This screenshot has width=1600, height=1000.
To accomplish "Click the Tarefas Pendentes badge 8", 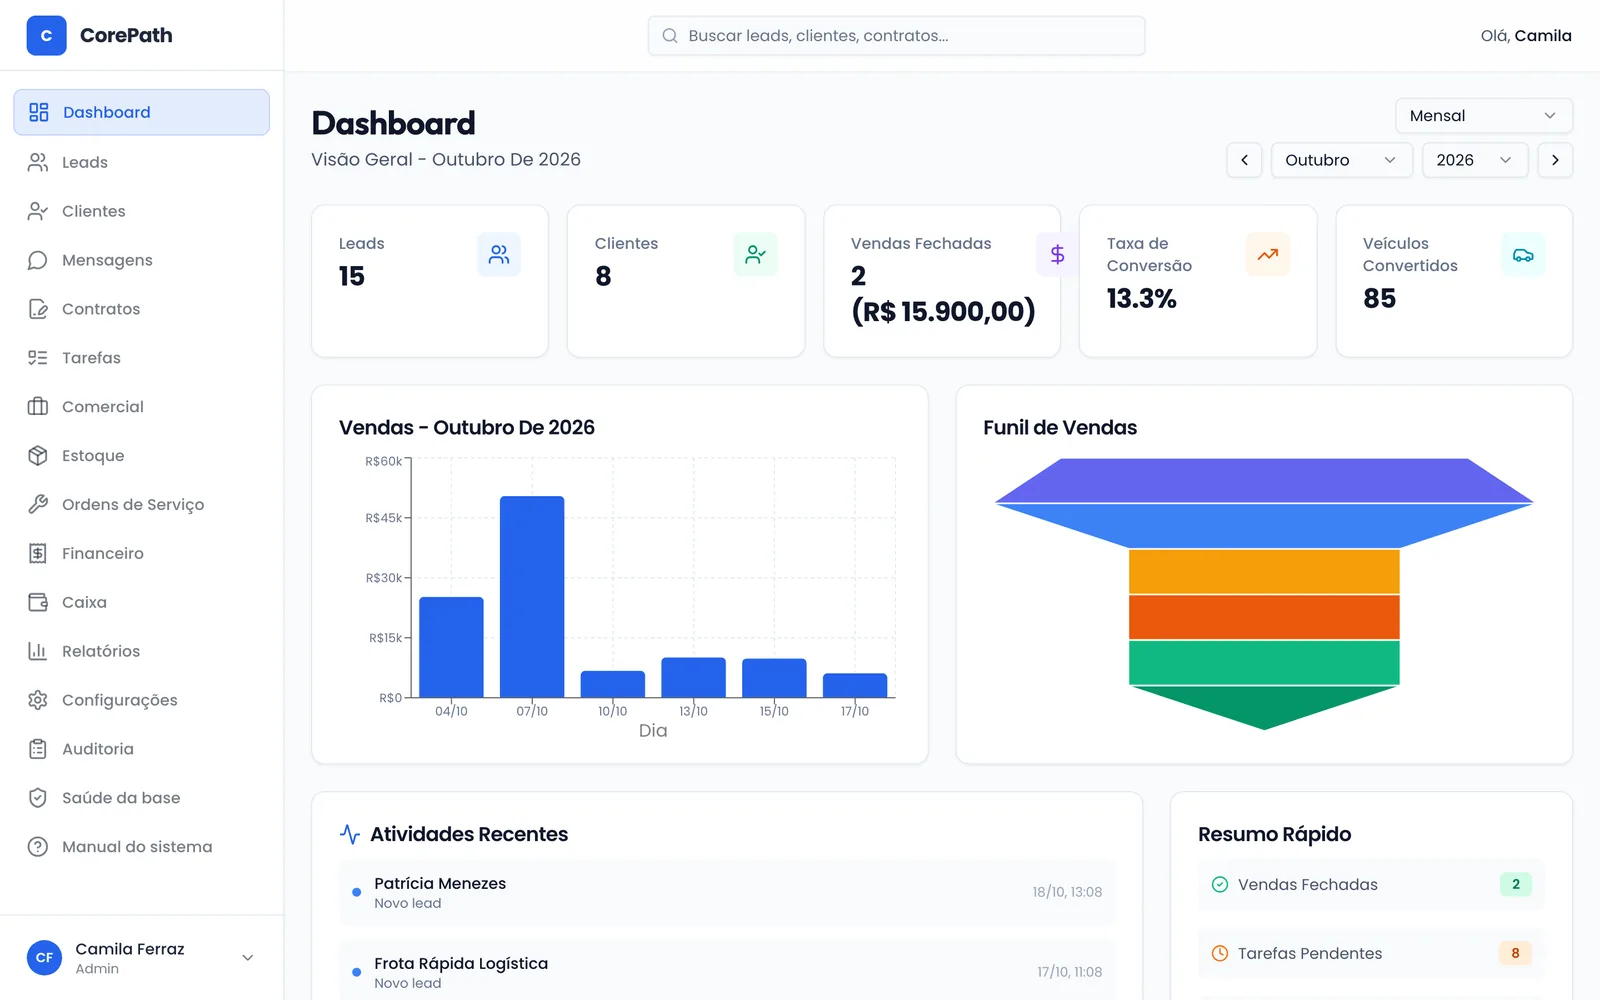I will (1515, 953).
